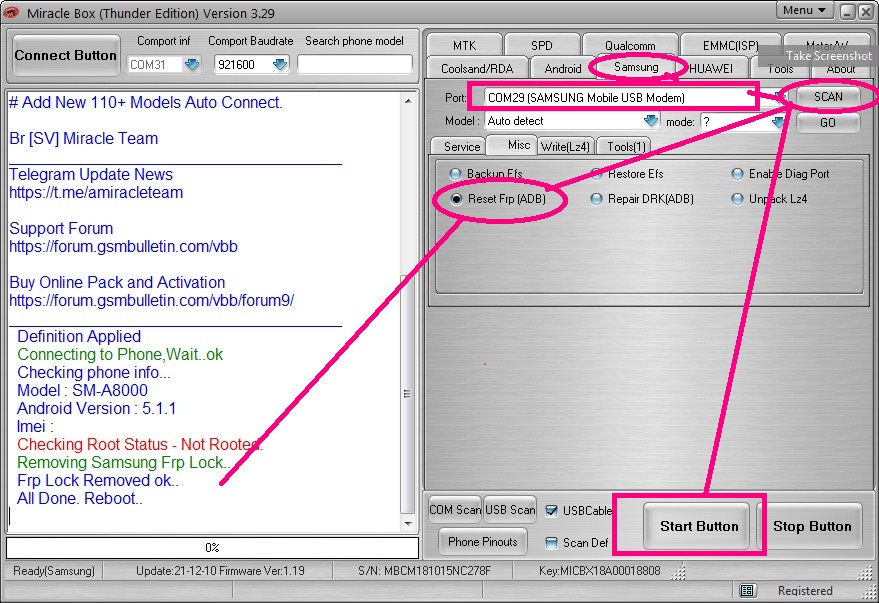
Task: Switch to the About tab
Action: 840,69
